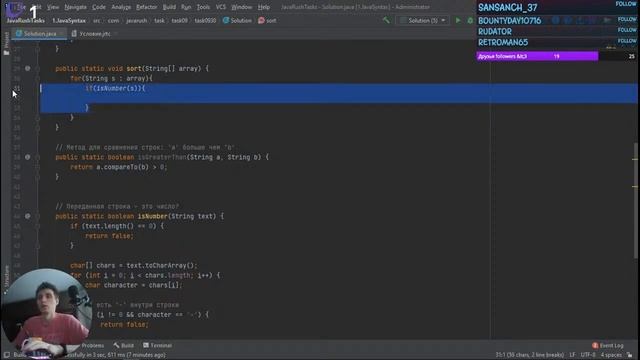Click the compareTo return statement line

point(118,167)
